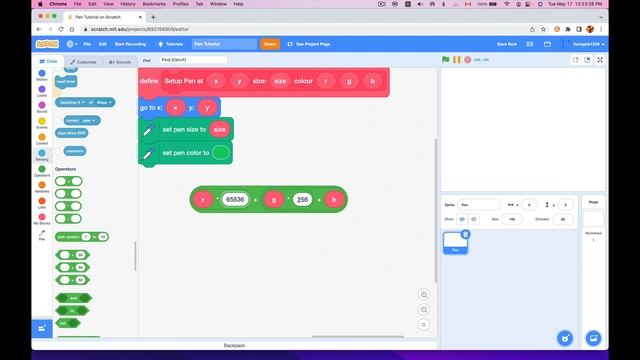Screen dimensions: 640x360
Task: Select the Control block category
Action: point(42,139)
